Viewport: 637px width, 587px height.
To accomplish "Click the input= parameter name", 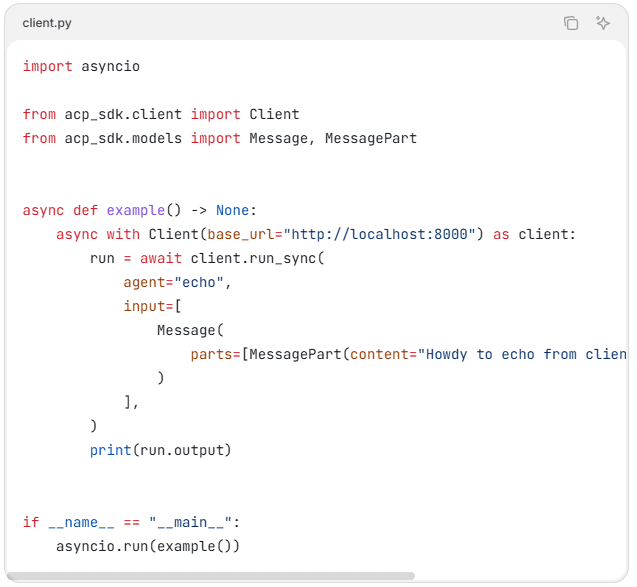I will coord(148,306).
